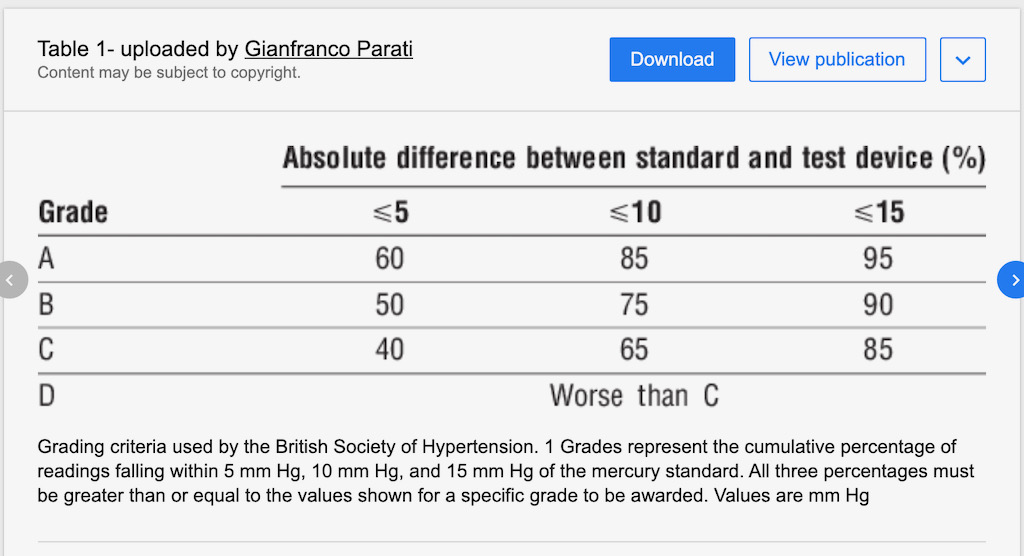Click the value 75 in Grade B row
Image resolution: width=1024 pixels, height=556 pixels.
pyautogui.click(x=634, y=304)
